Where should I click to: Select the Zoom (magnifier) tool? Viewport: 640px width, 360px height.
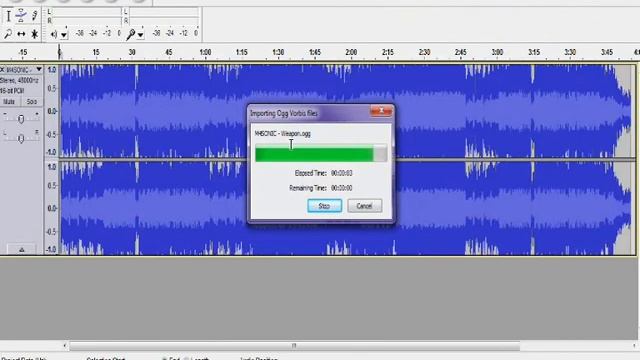8,34
